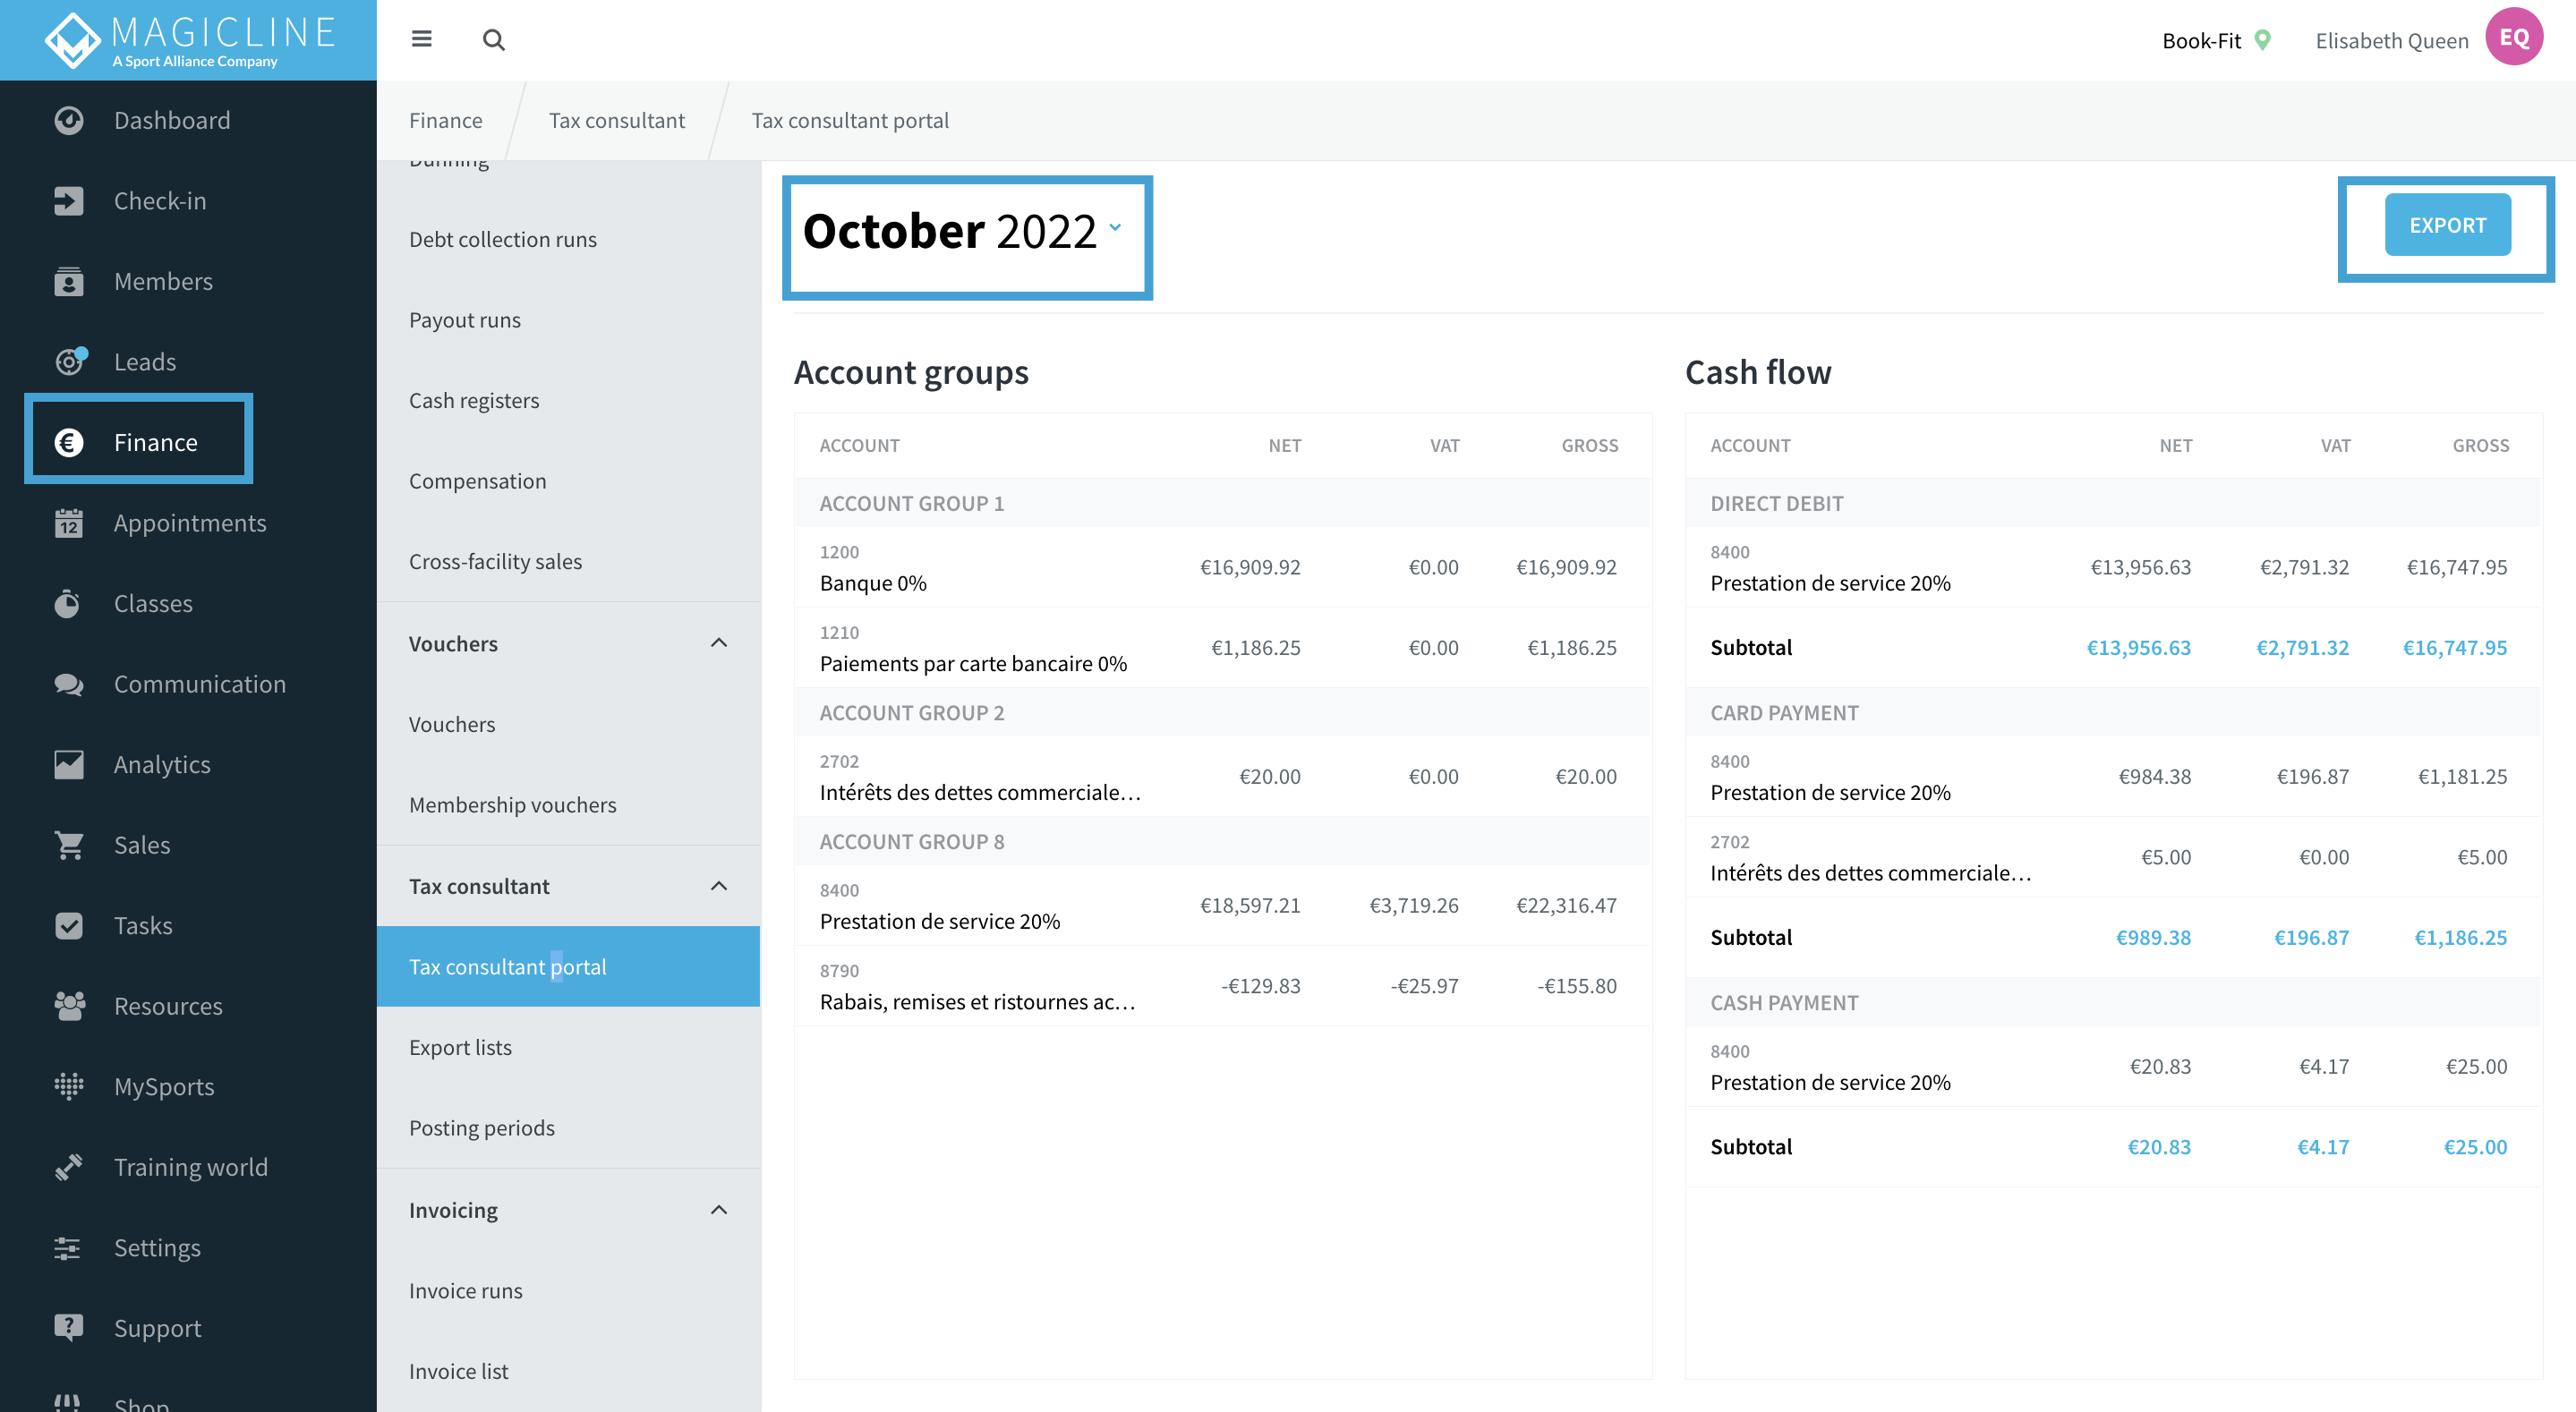Click the Book-Fit studio name
Image resolution: width=2576 pixels, height=1412 pixels.
coord(2201,40)
